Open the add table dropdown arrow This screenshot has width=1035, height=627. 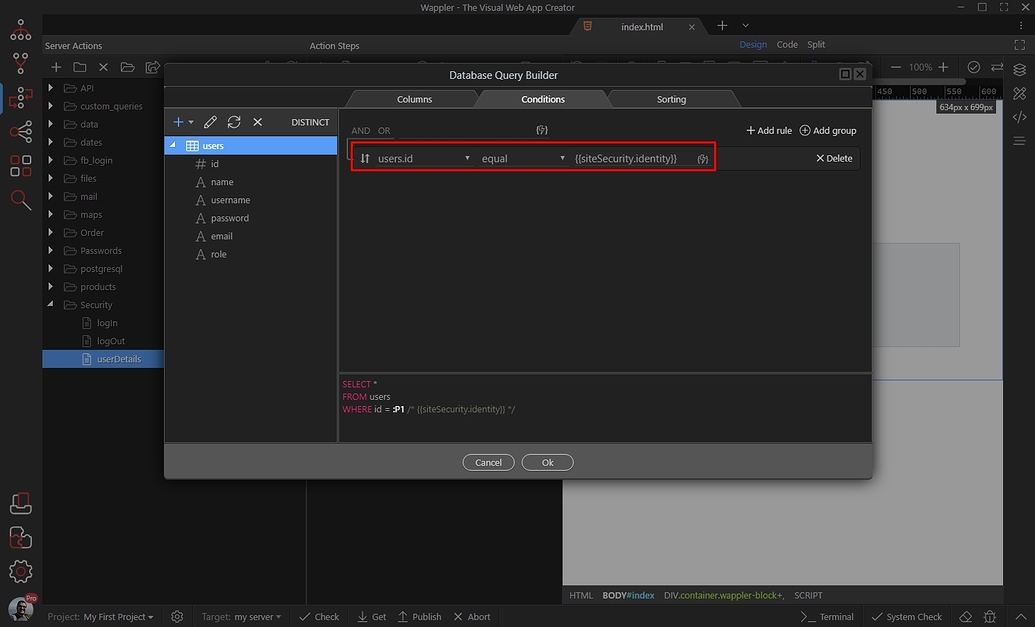click(191, 122)
